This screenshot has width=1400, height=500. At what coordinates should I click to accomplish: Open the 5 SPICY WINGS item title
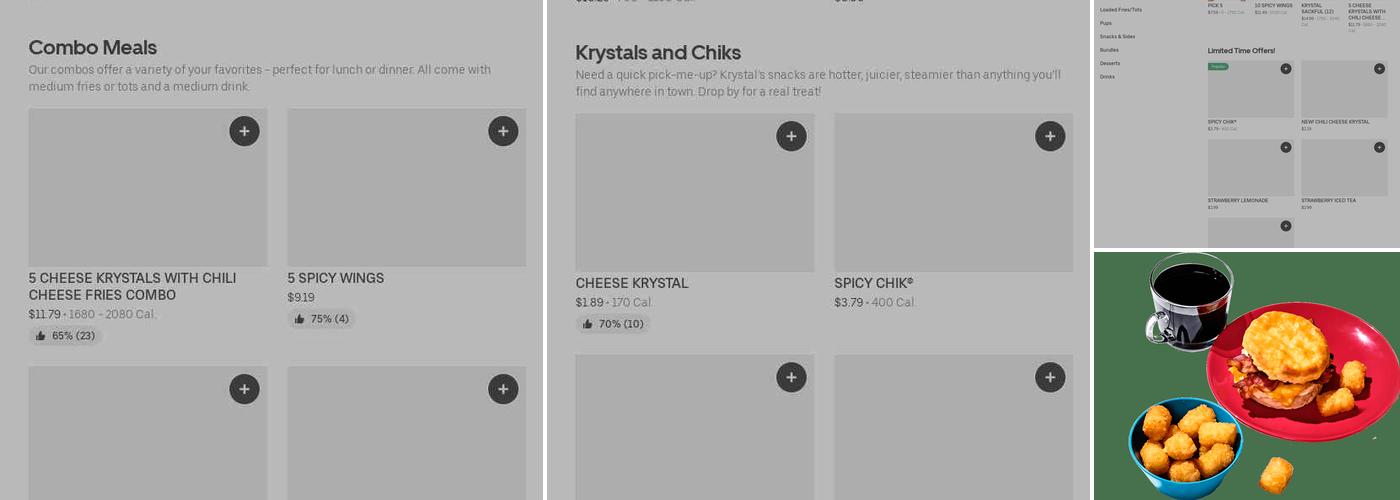335,278
